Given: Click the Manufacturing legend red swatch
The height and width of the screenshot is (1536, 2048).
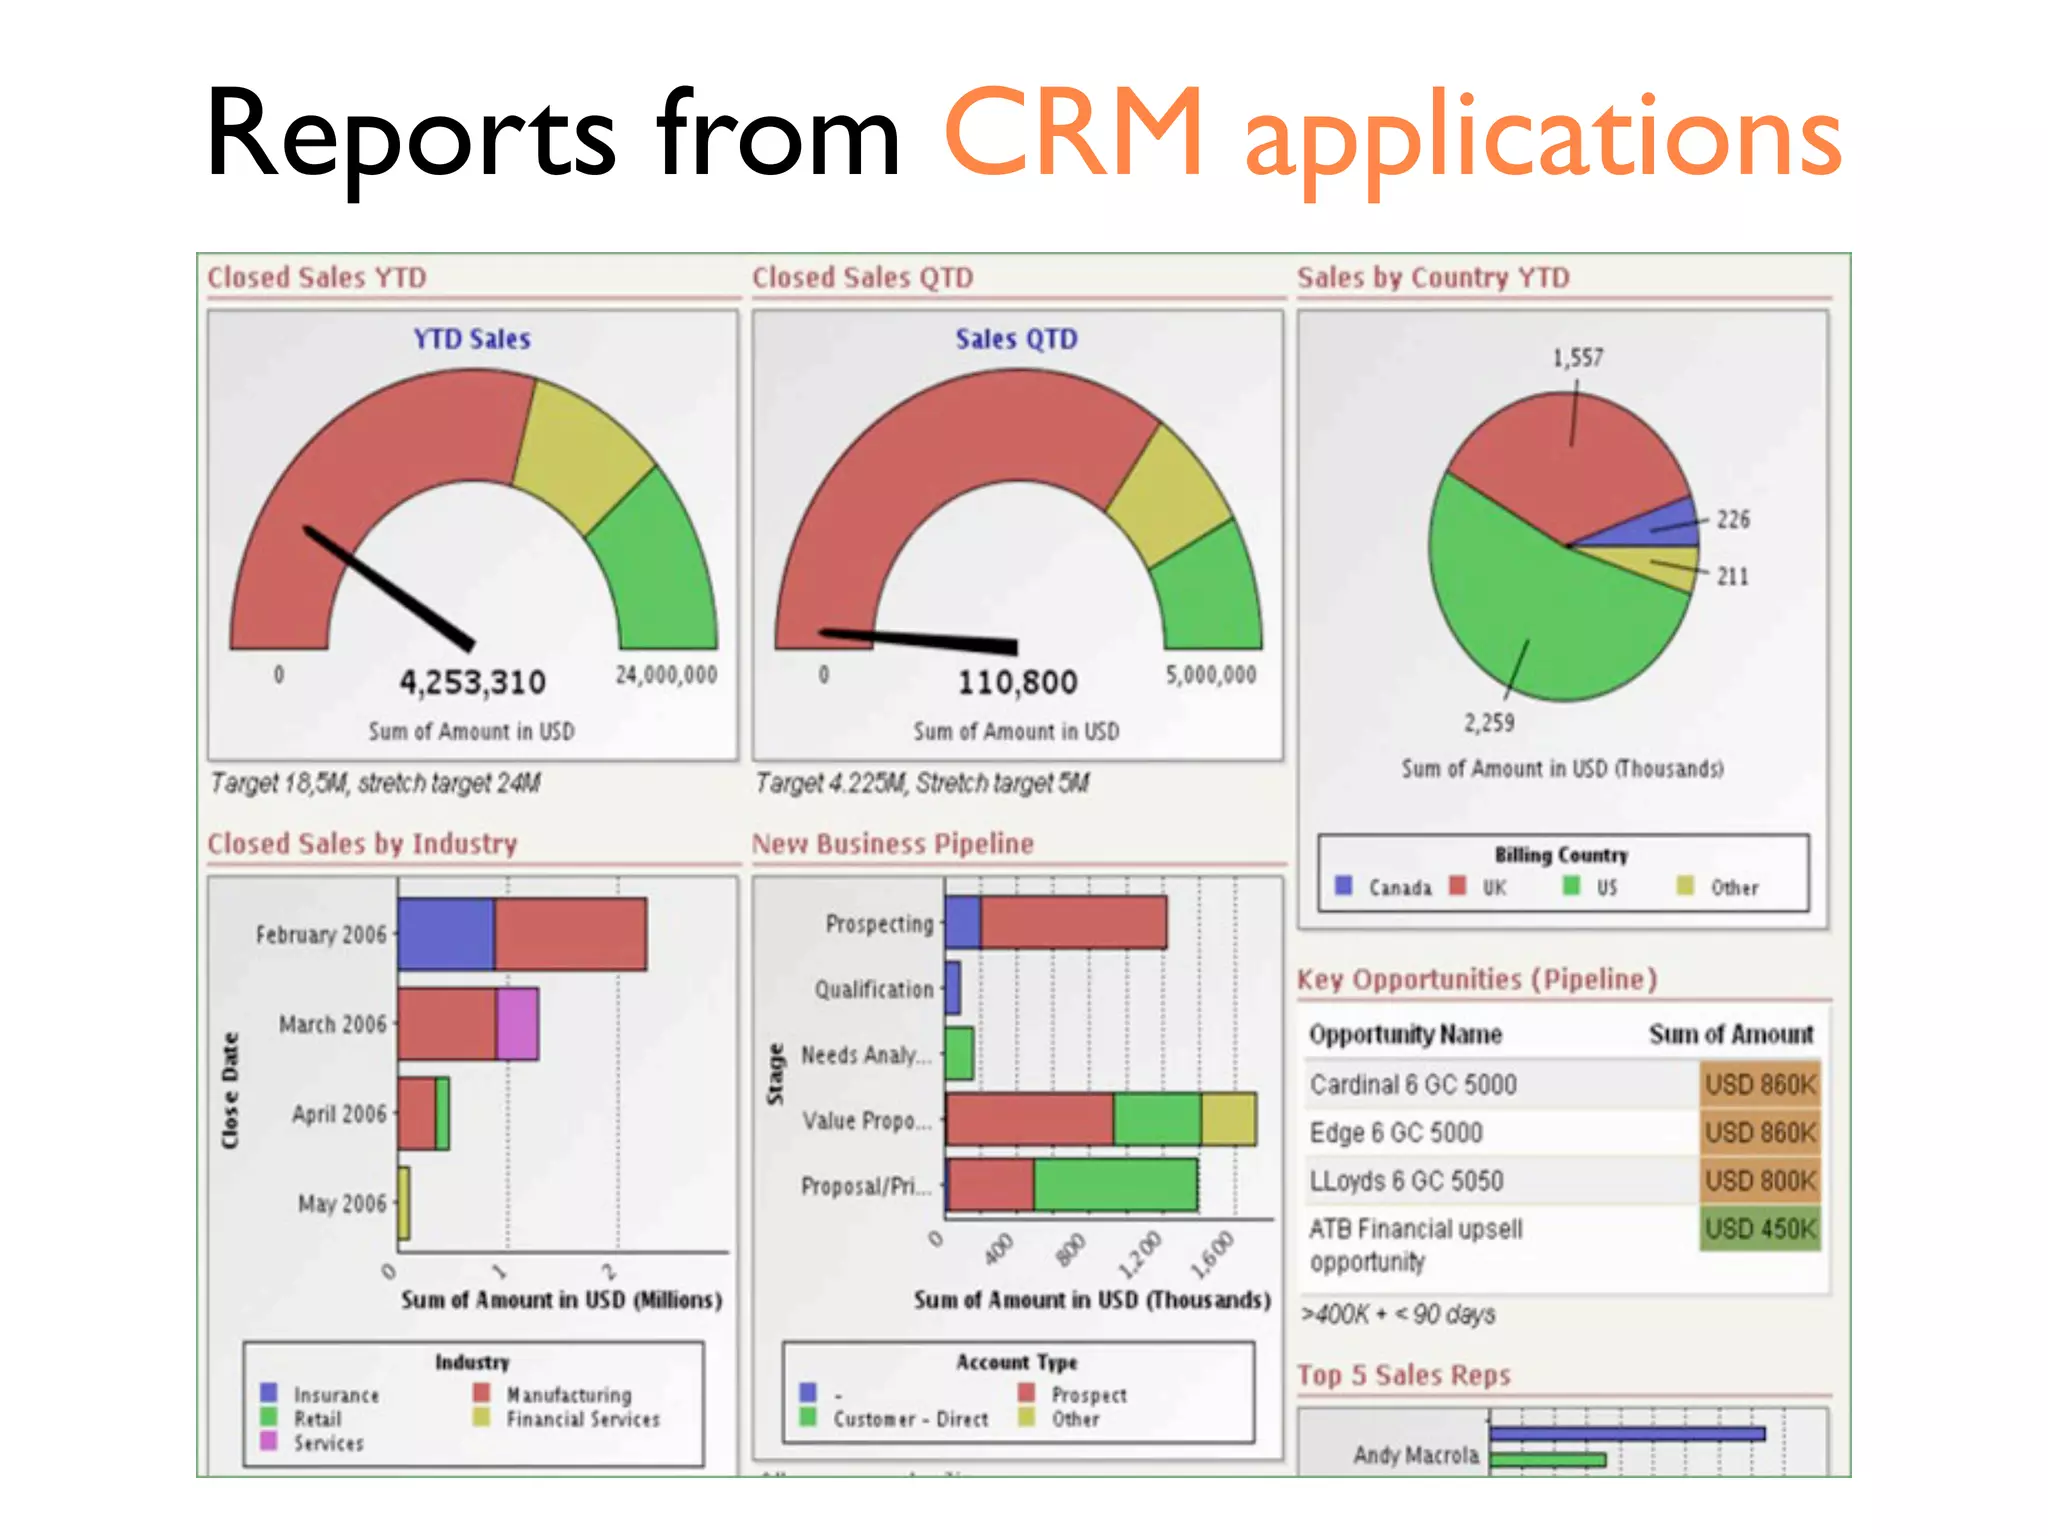Looking at the screenshot, I should (482, 1392).
